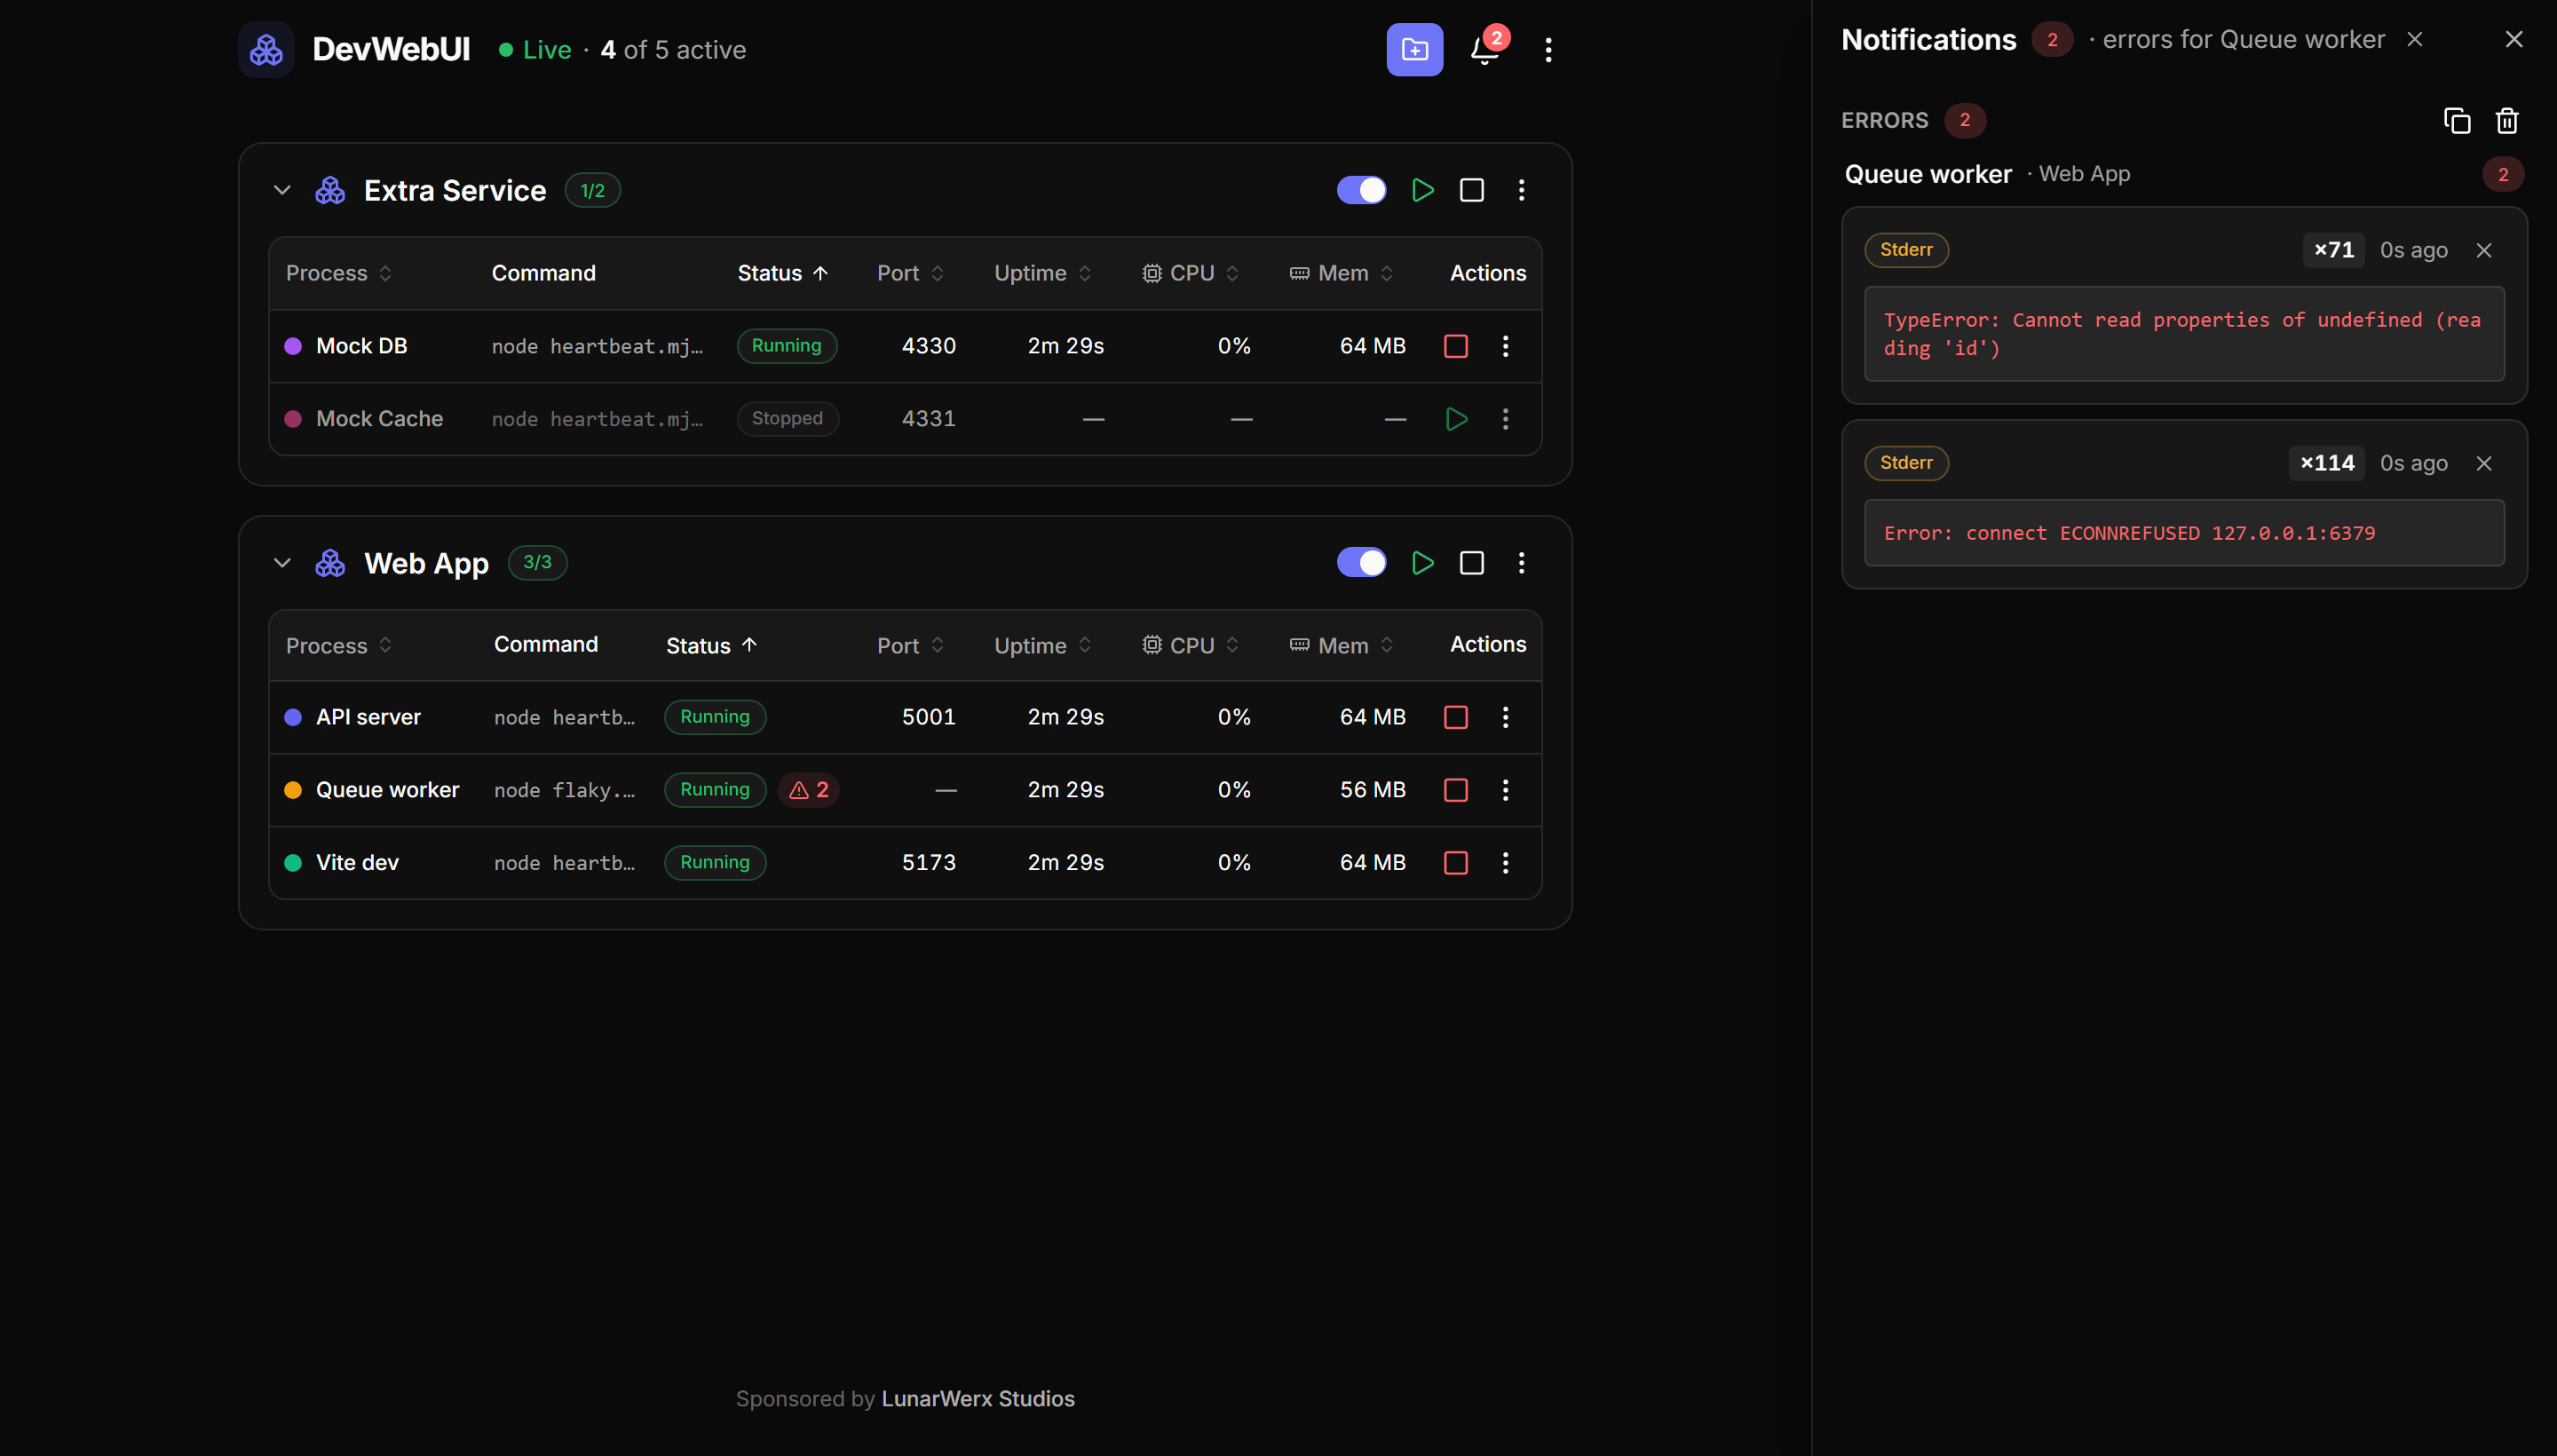Screen dimensions: 2557x1456
Task: Click the node flaky command text
Action: click(564, 790)
